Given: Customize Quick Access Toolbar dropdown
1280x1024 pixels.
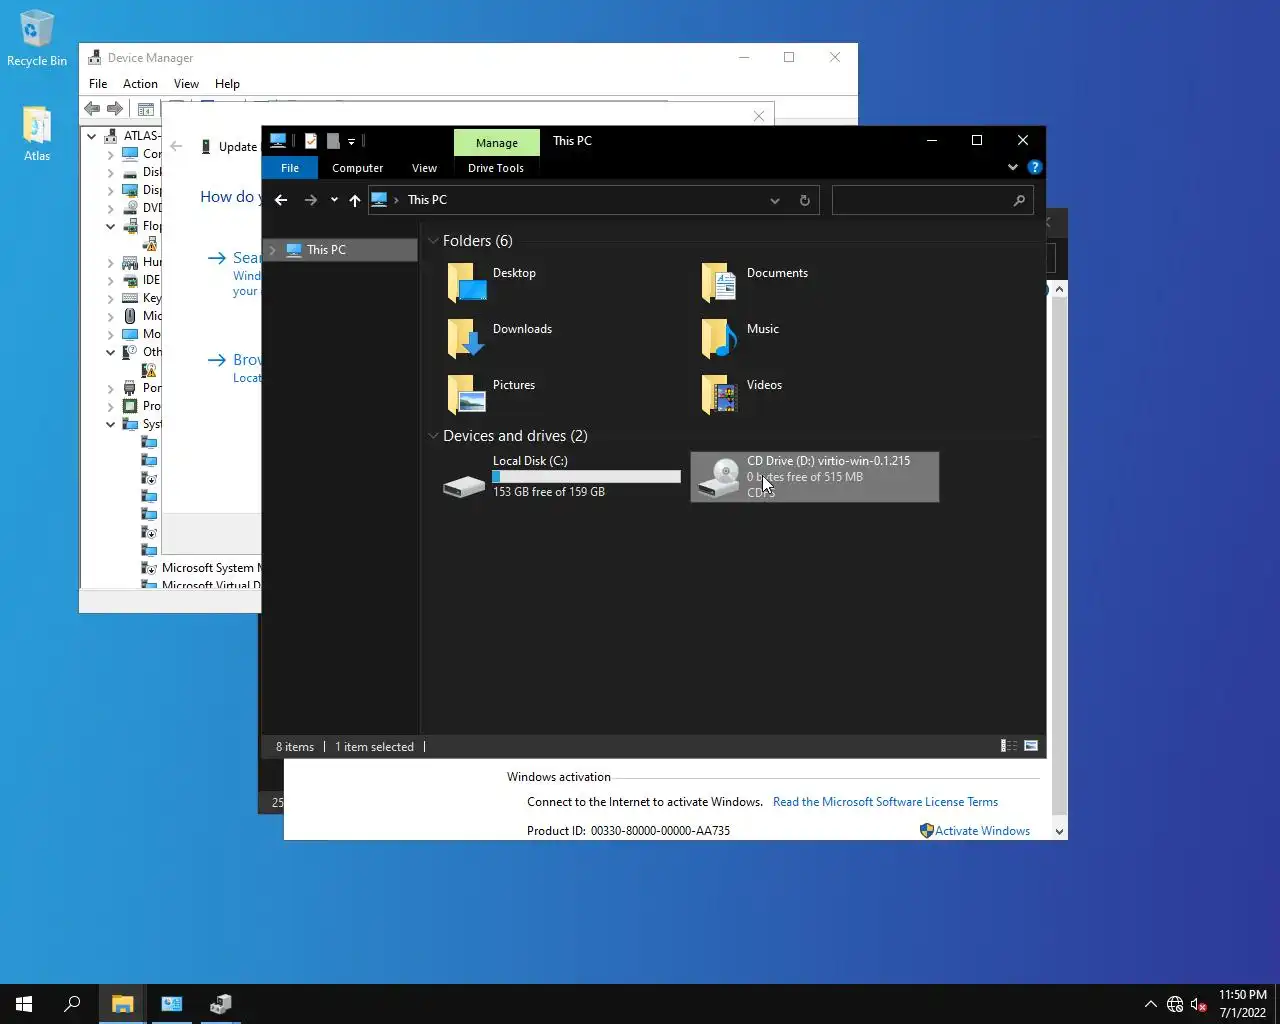Looking at the screenshot, I should click(x=351, y=142).
